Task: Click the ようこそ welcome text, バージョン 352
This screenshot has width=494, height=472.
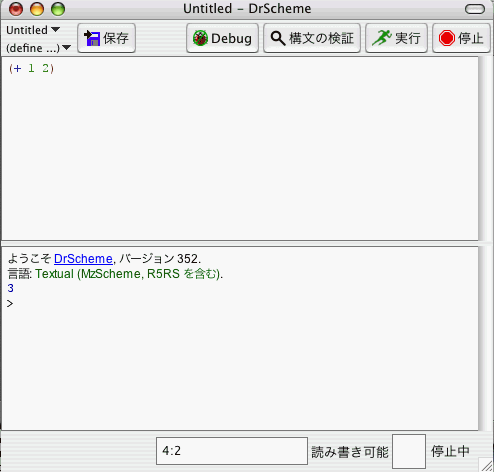Action: click(104, 259)
